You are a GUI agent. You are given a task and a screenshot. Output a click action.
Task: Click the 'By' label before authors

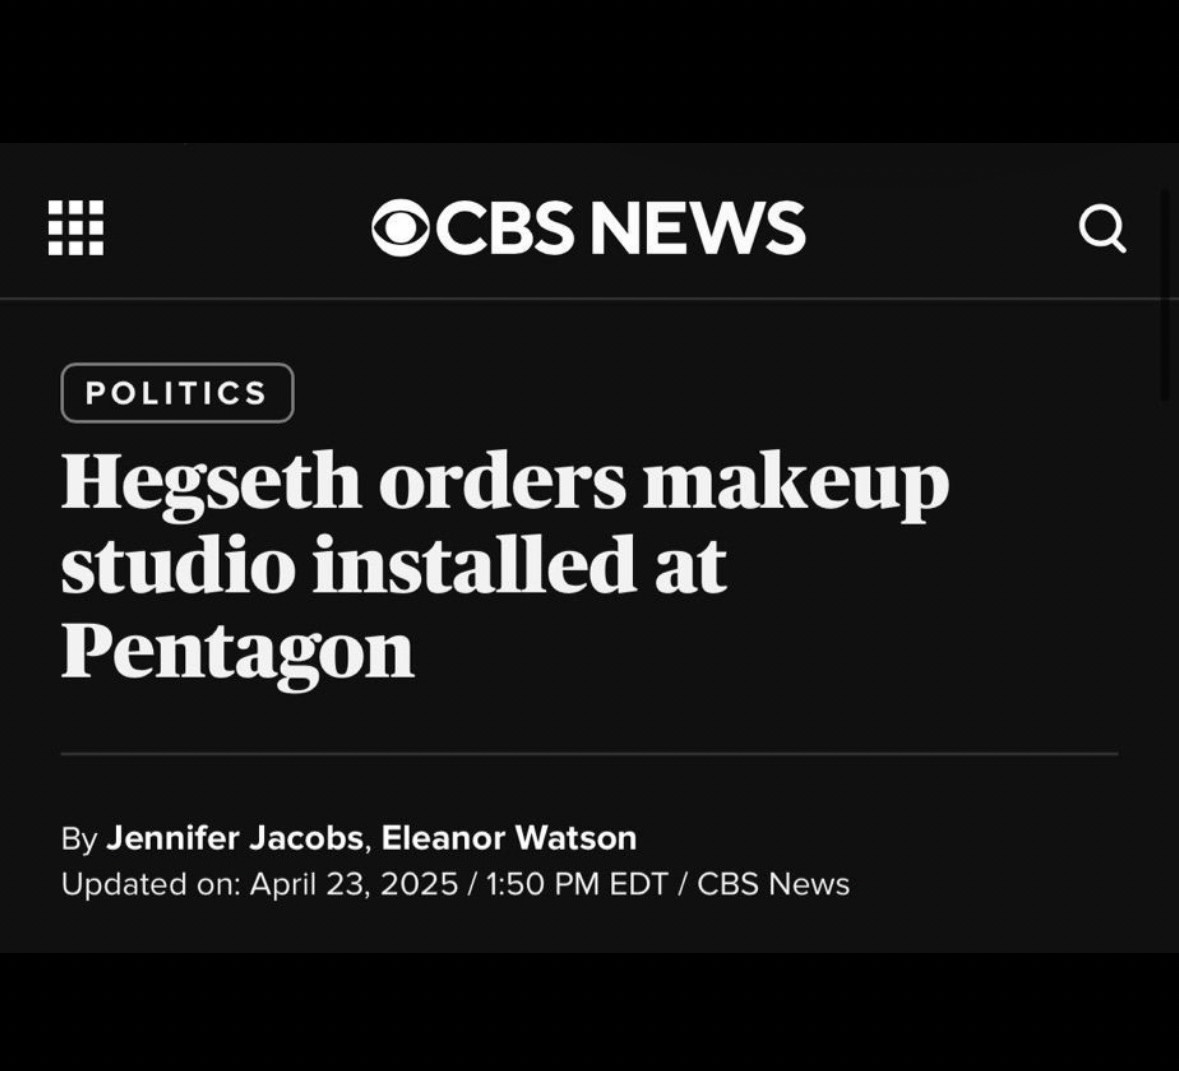[79, 839]
